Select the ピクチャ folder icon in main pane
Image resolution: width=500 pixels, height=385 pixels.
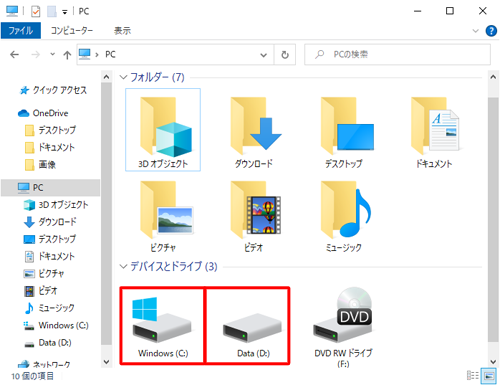[166, 210]
